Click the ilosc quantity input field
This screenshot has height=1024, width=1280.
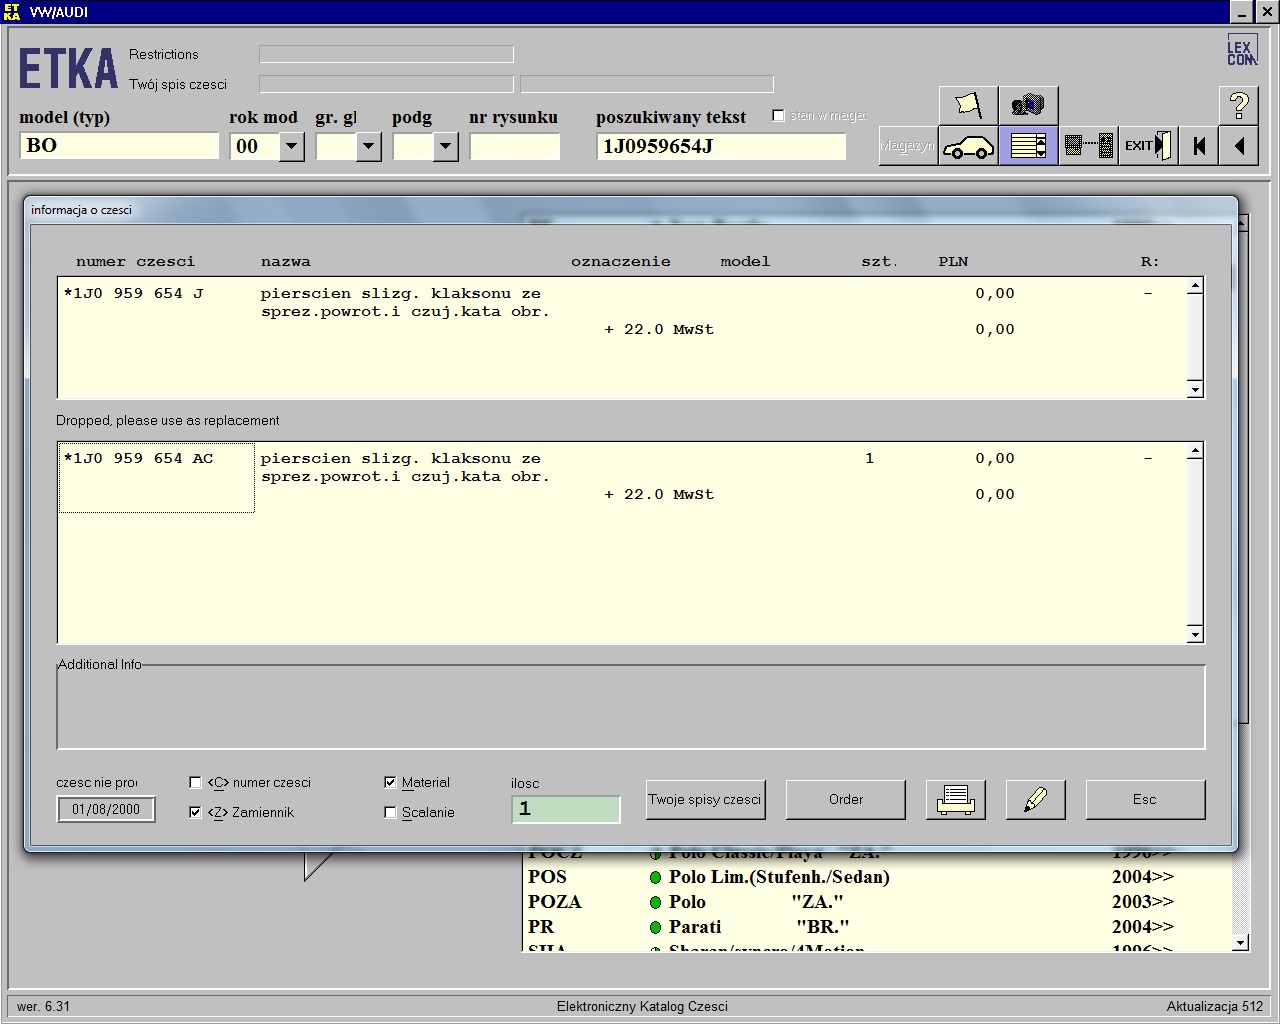[565, 809]
